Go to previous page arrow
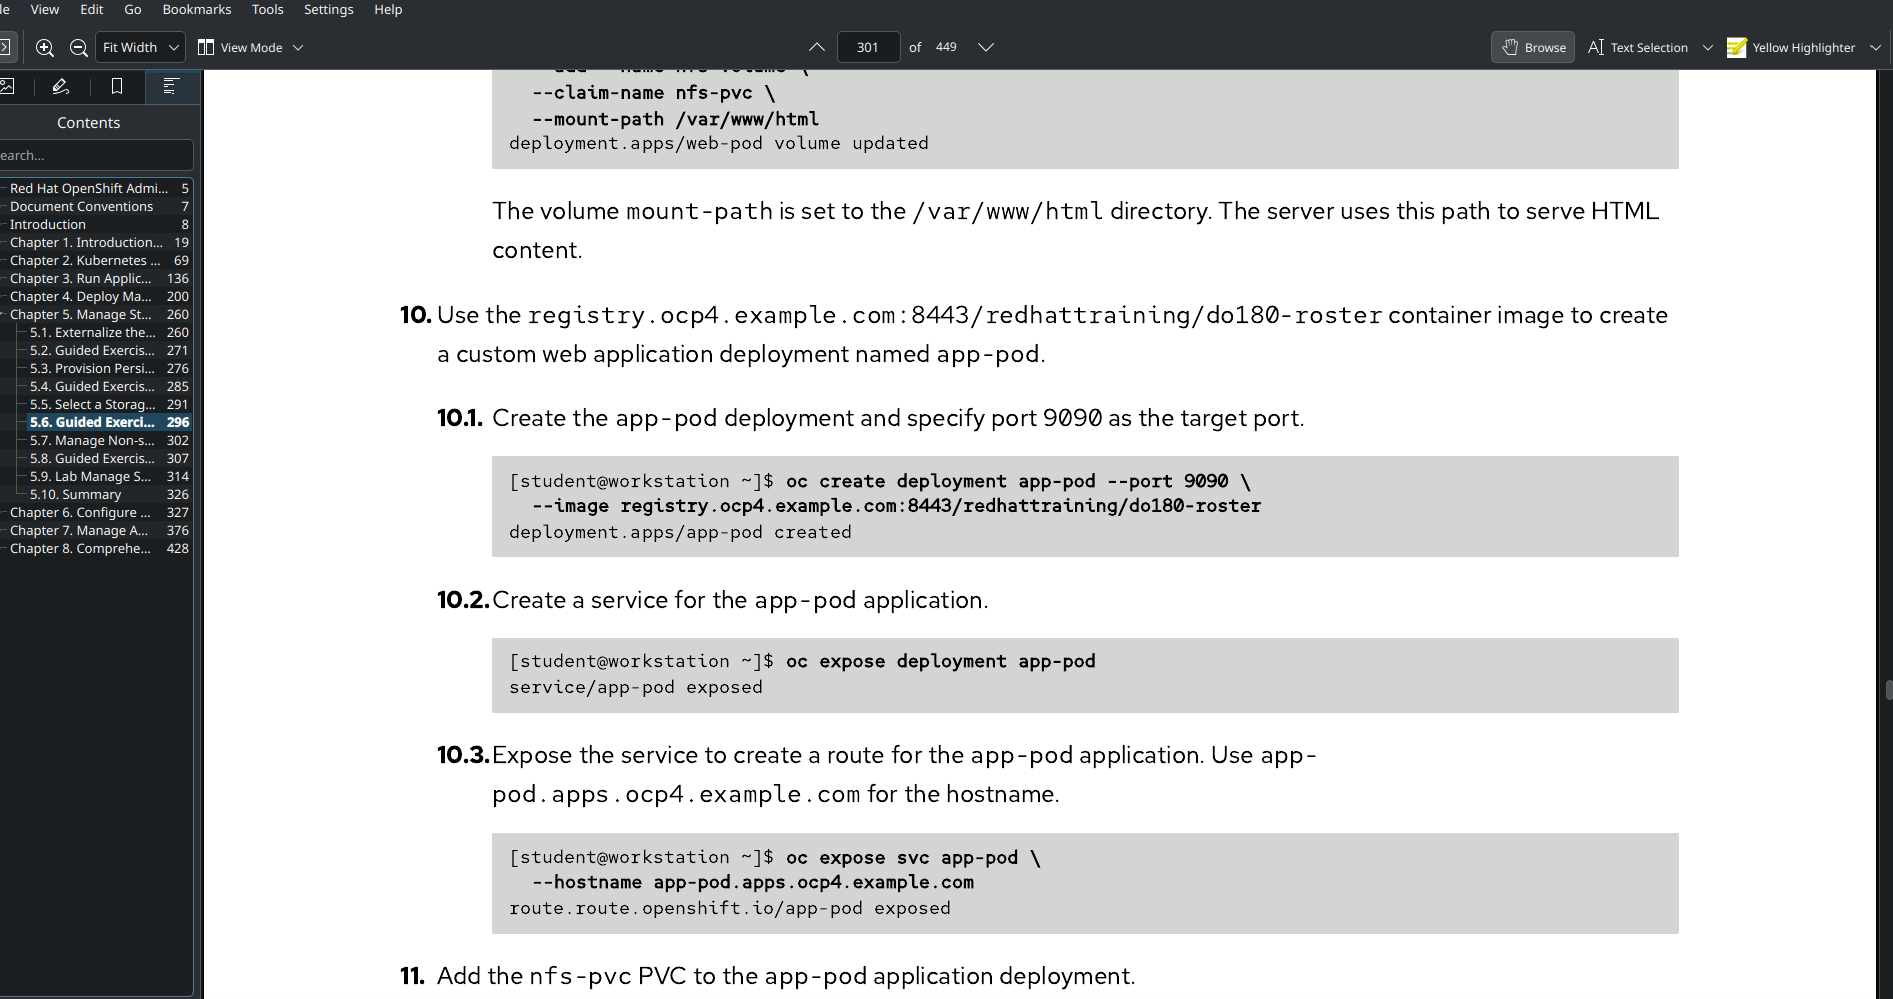This screenshot has height=999, width=1893. click(817, 47)
